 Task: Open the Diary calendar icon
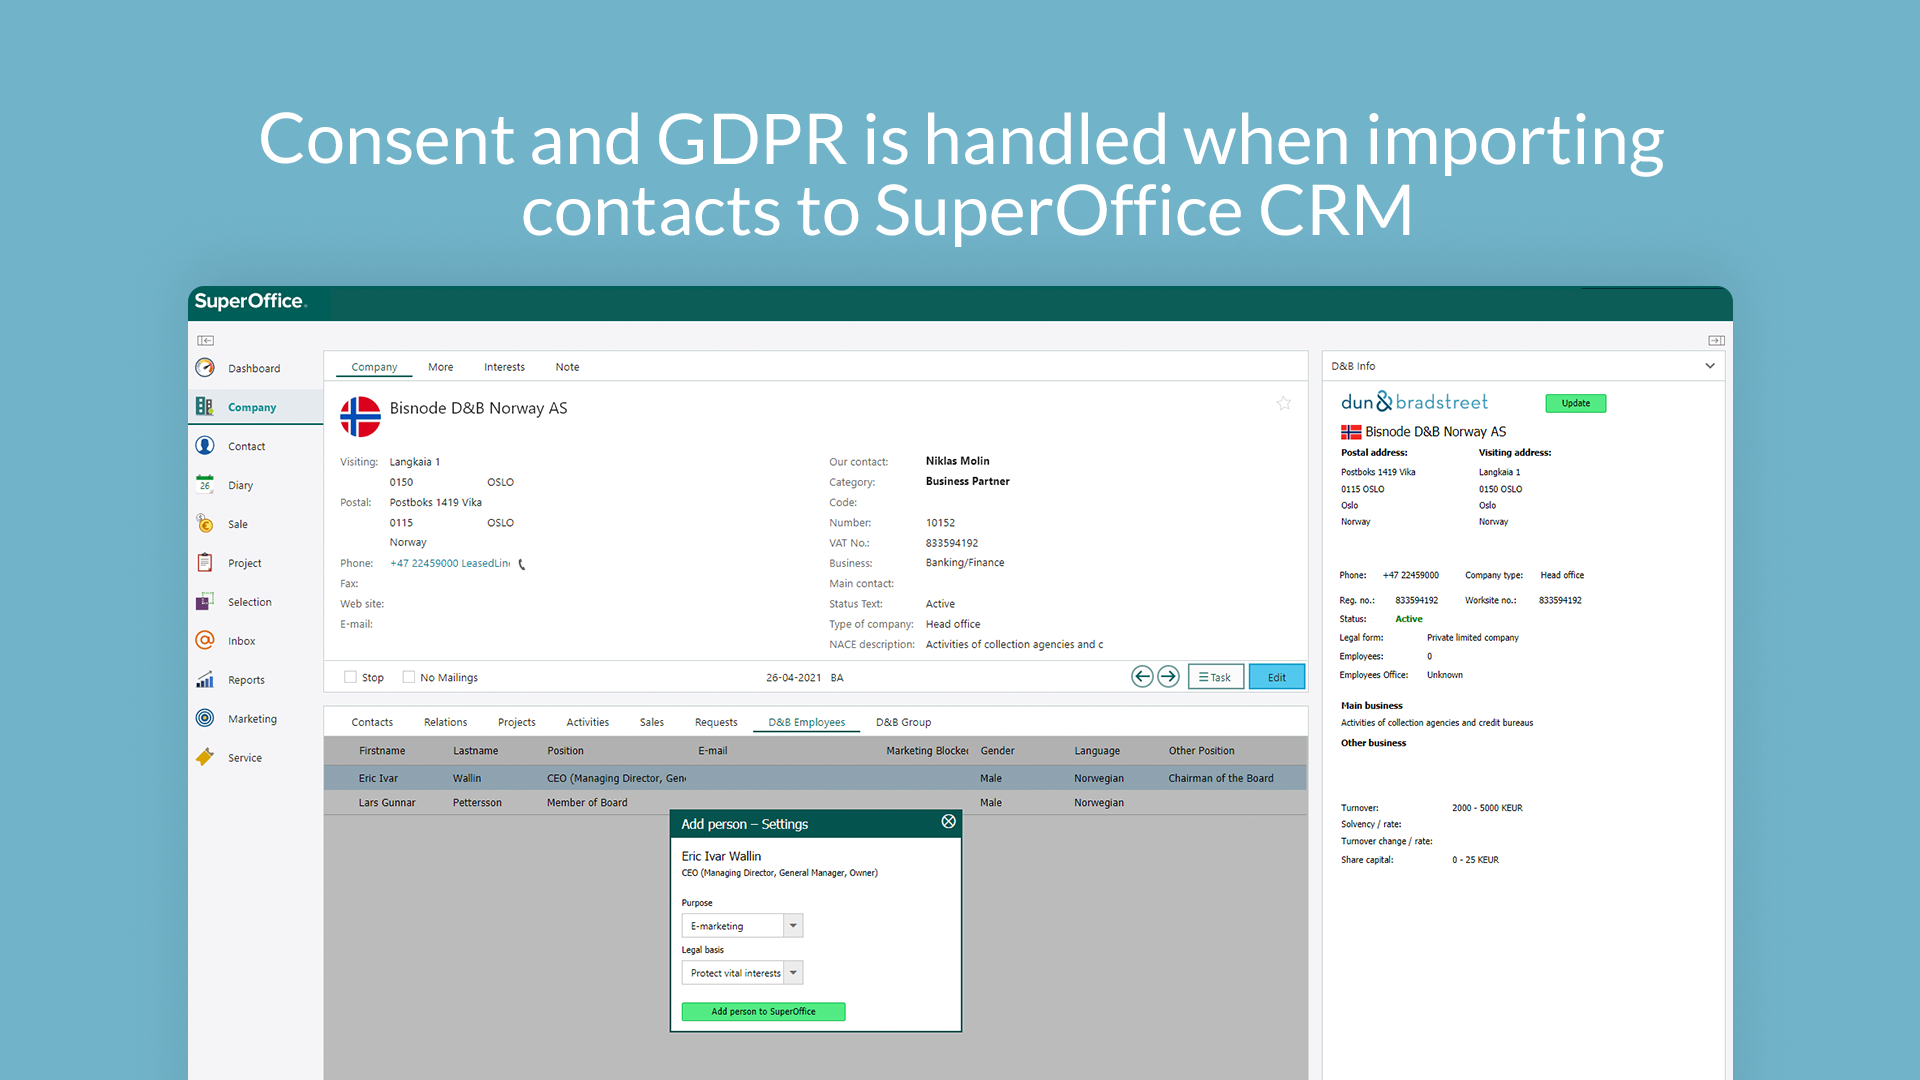[205, 485]
